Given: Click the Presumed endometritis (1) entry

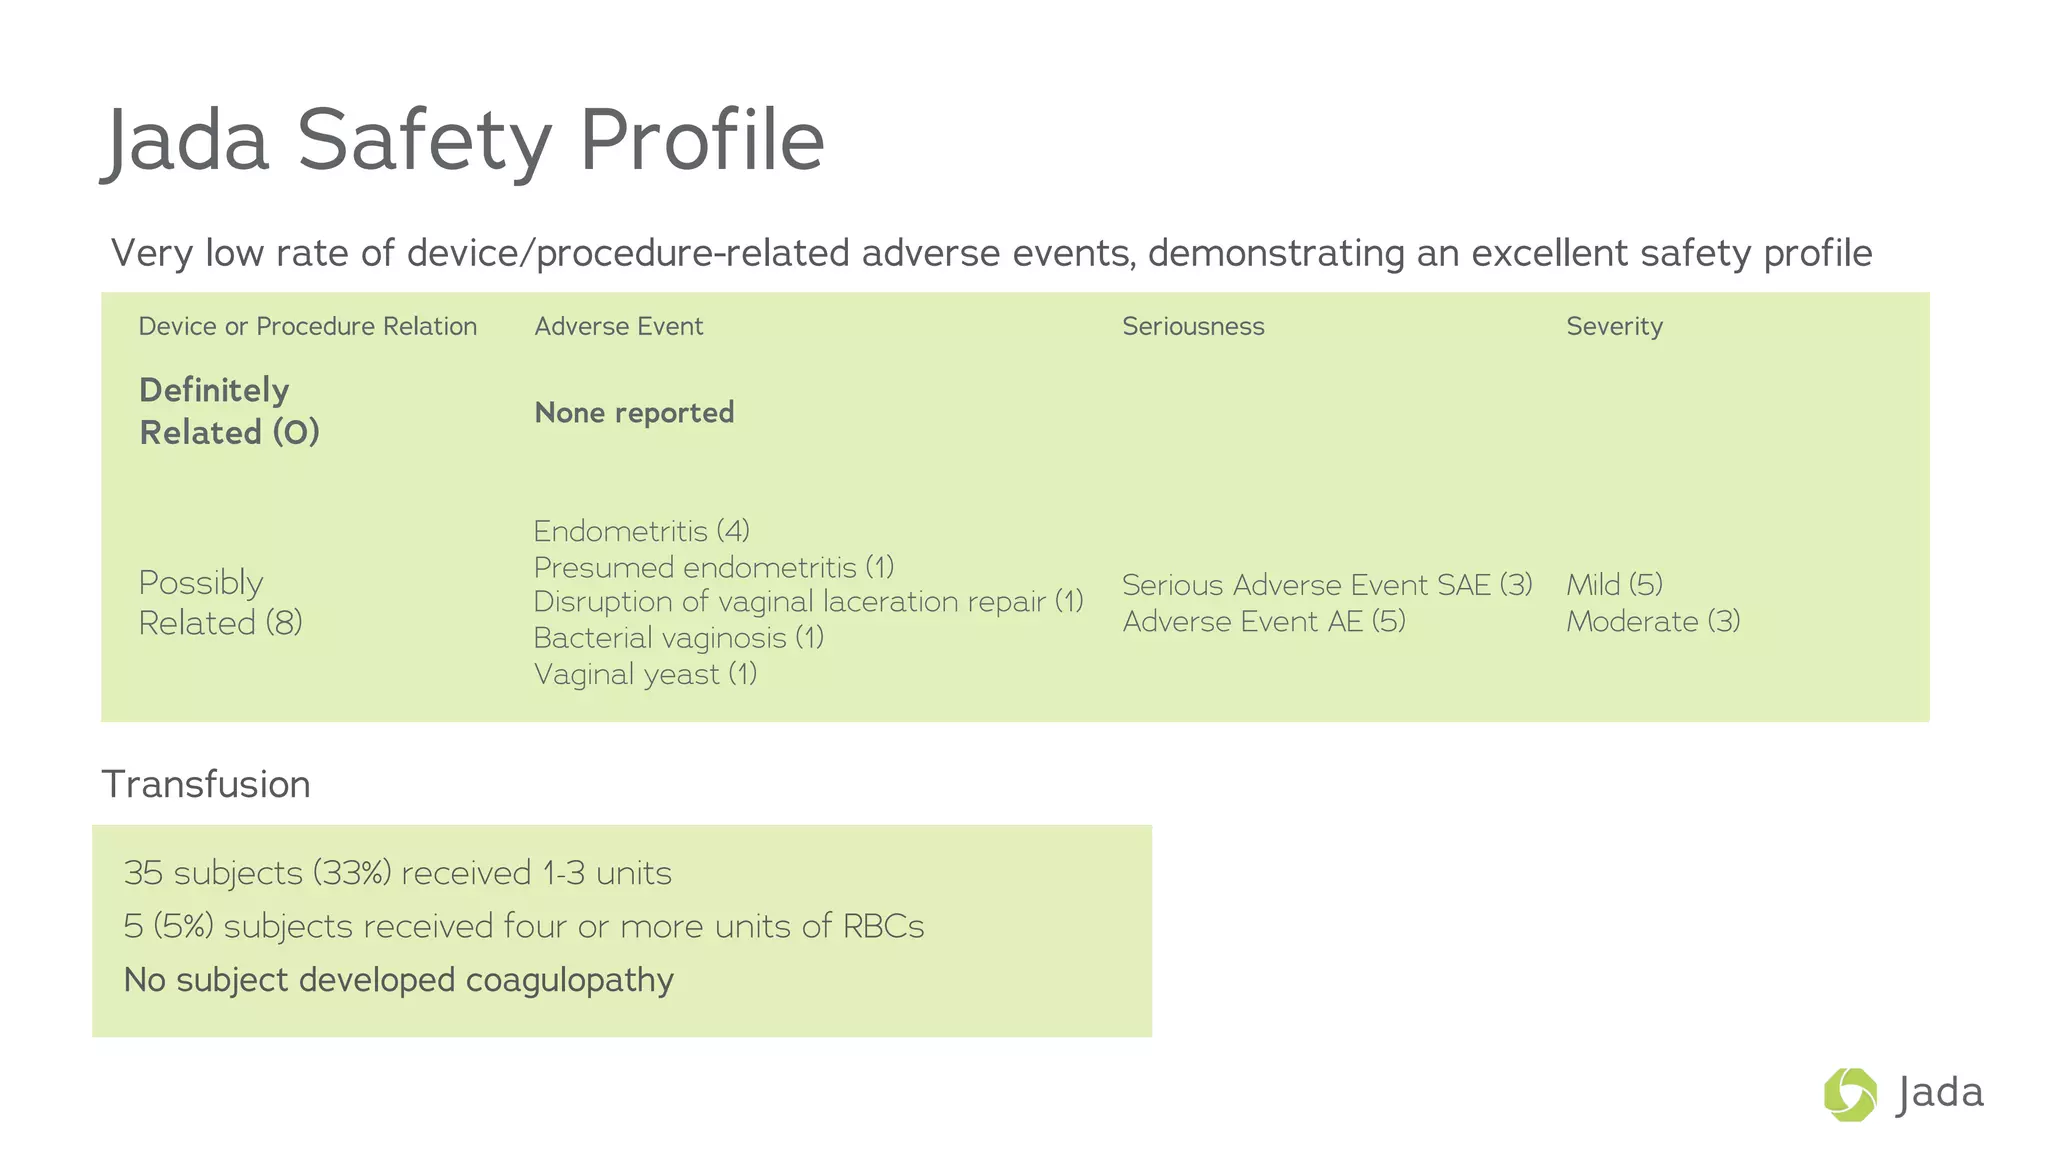Looking at the screenshot, I should 714,567.
